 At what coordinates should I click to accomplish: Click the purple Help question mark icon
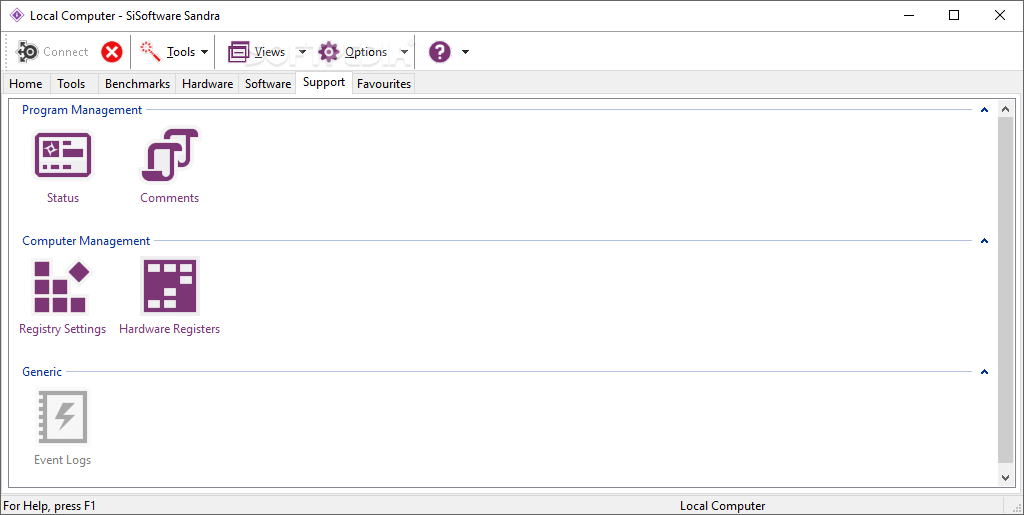point(440,52)
